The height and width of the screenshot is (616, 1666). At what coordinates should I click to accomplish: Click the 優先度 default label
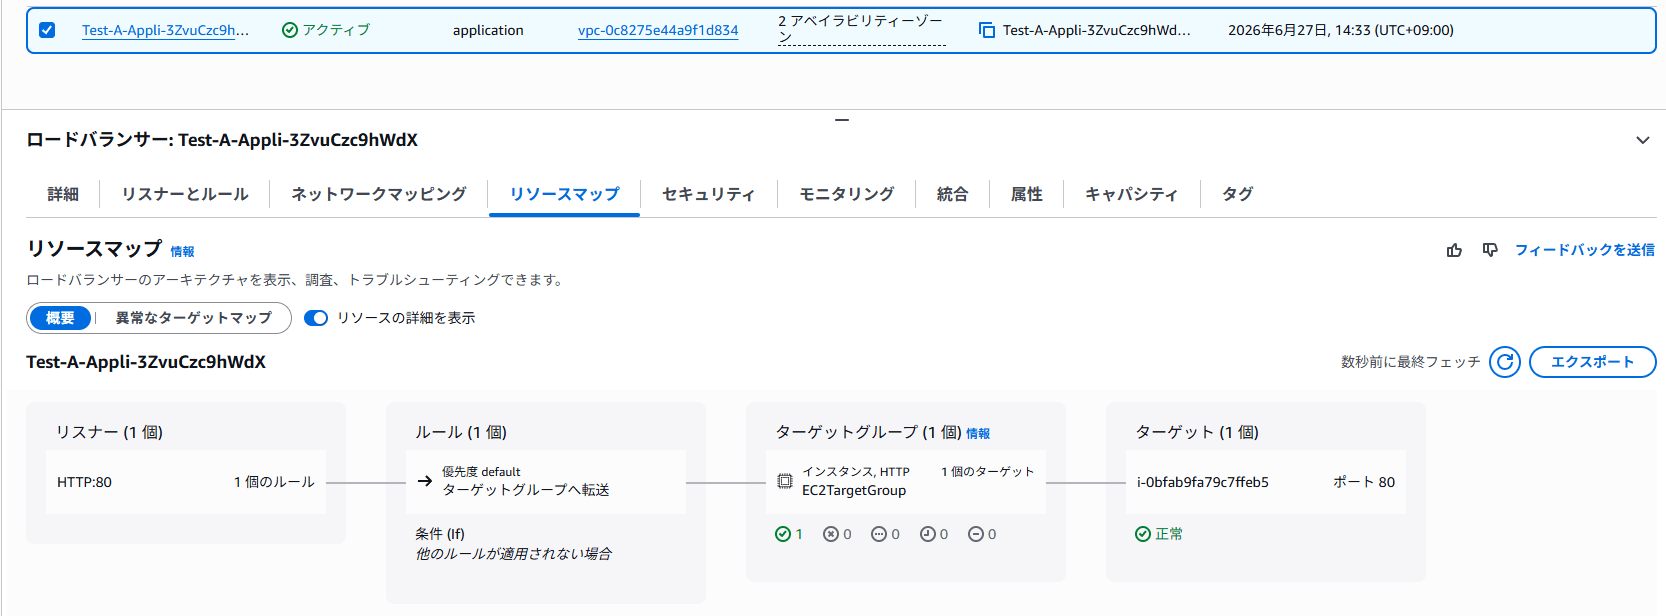coord(481,472)
